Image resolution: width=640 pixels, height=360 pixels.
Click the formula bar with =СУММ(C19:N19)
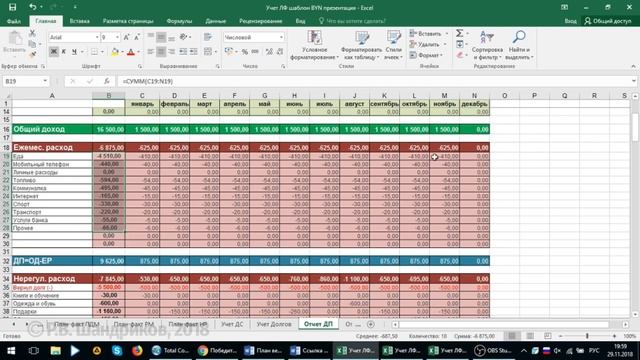[373, 81]
